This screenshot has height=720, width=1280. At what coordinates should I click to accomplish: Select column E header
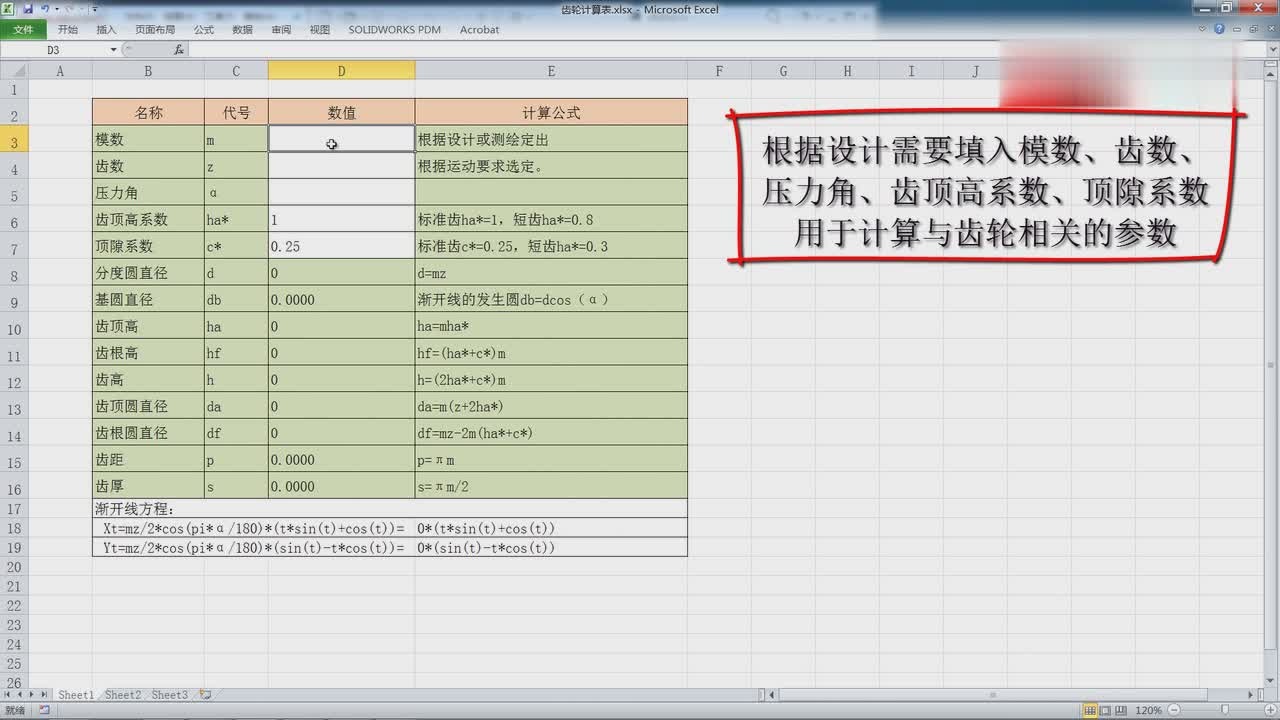[x=551, y=71]
